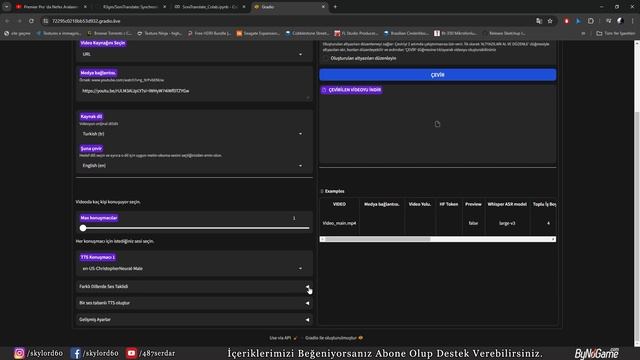Click the ByNoGame logo
The image size is (640, 360).
(597, 353)
